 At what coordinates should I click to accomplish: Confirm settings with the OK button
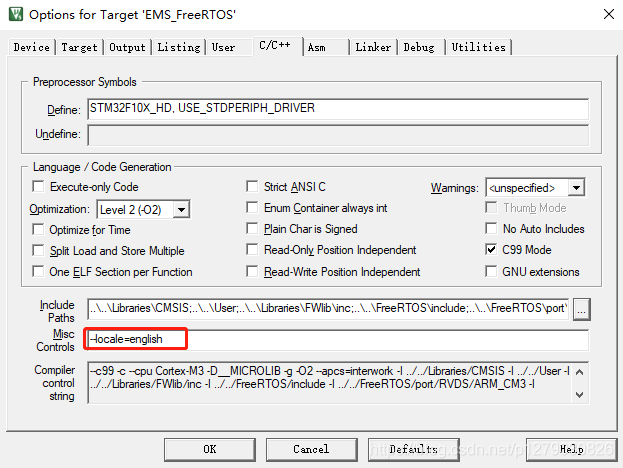click(x=210, y=449)
